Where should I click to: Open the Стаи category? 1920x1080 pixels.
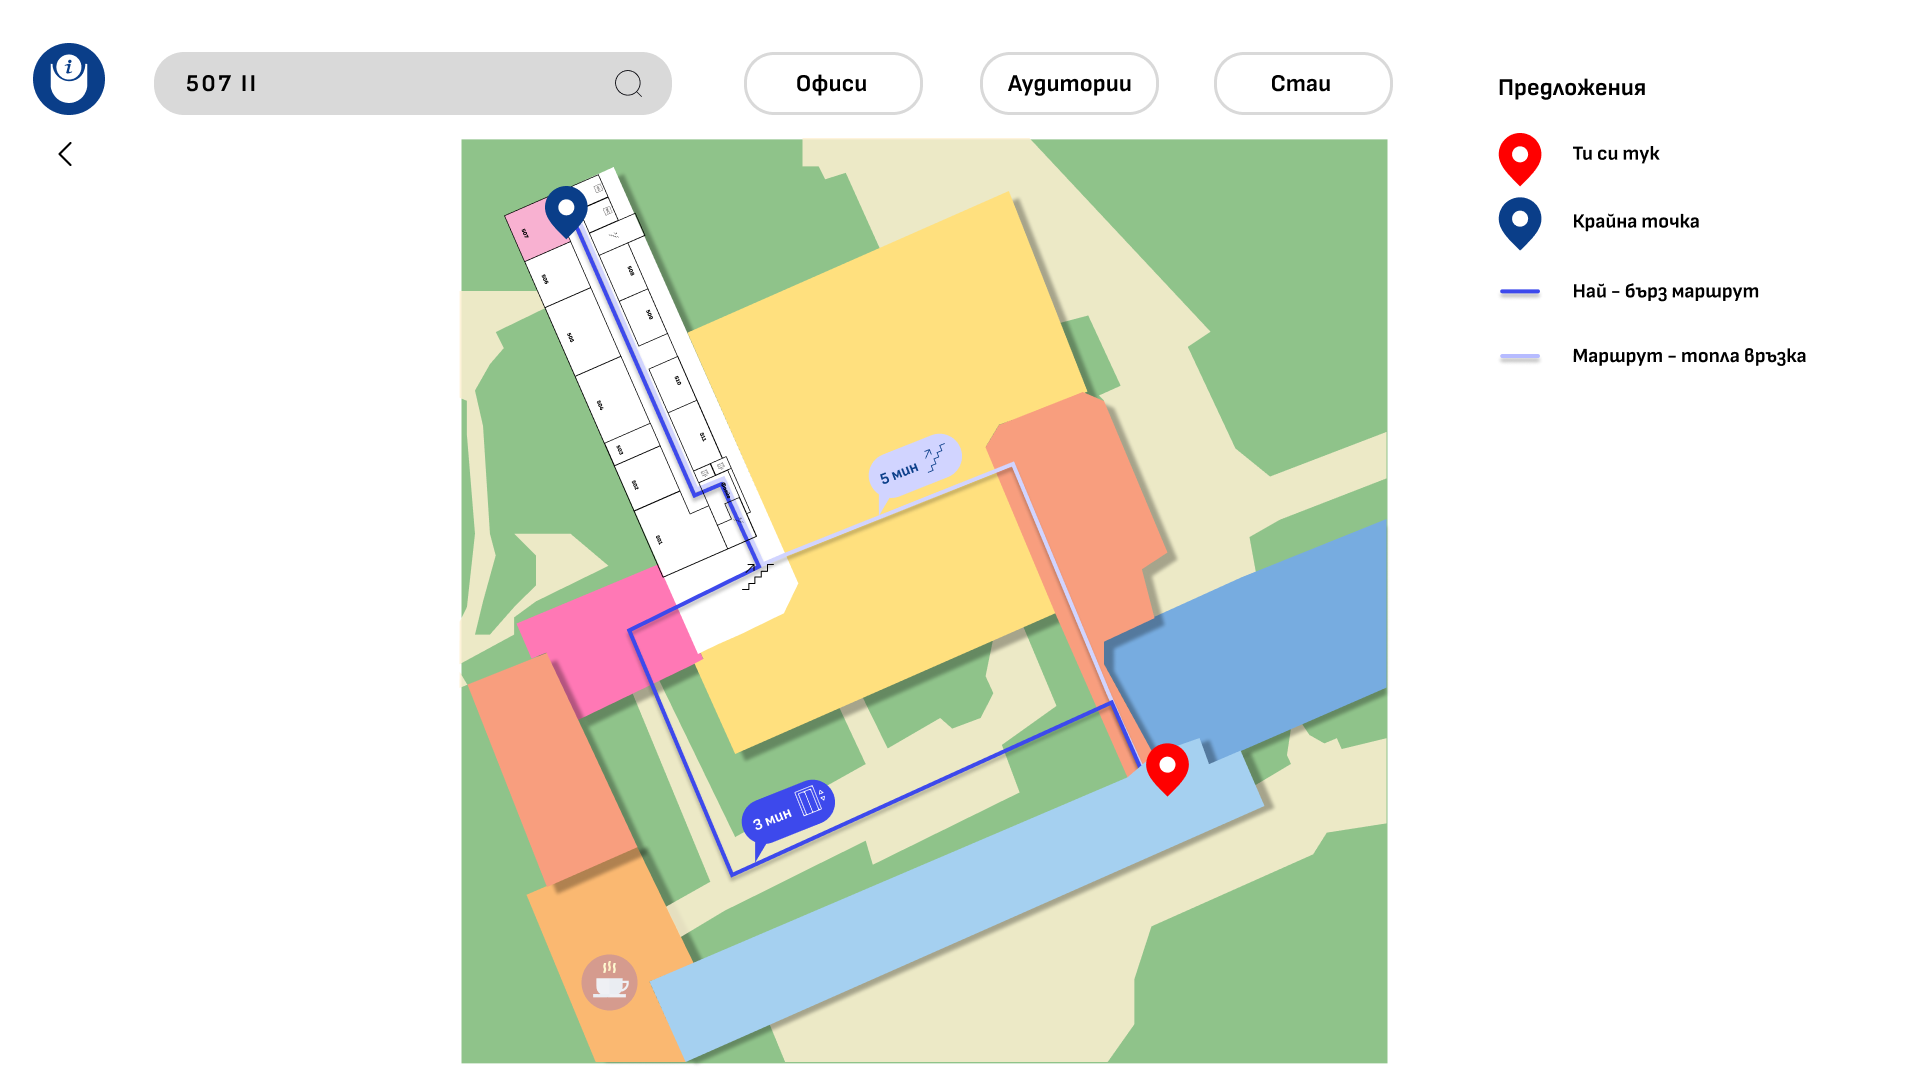click(1302, 84)
